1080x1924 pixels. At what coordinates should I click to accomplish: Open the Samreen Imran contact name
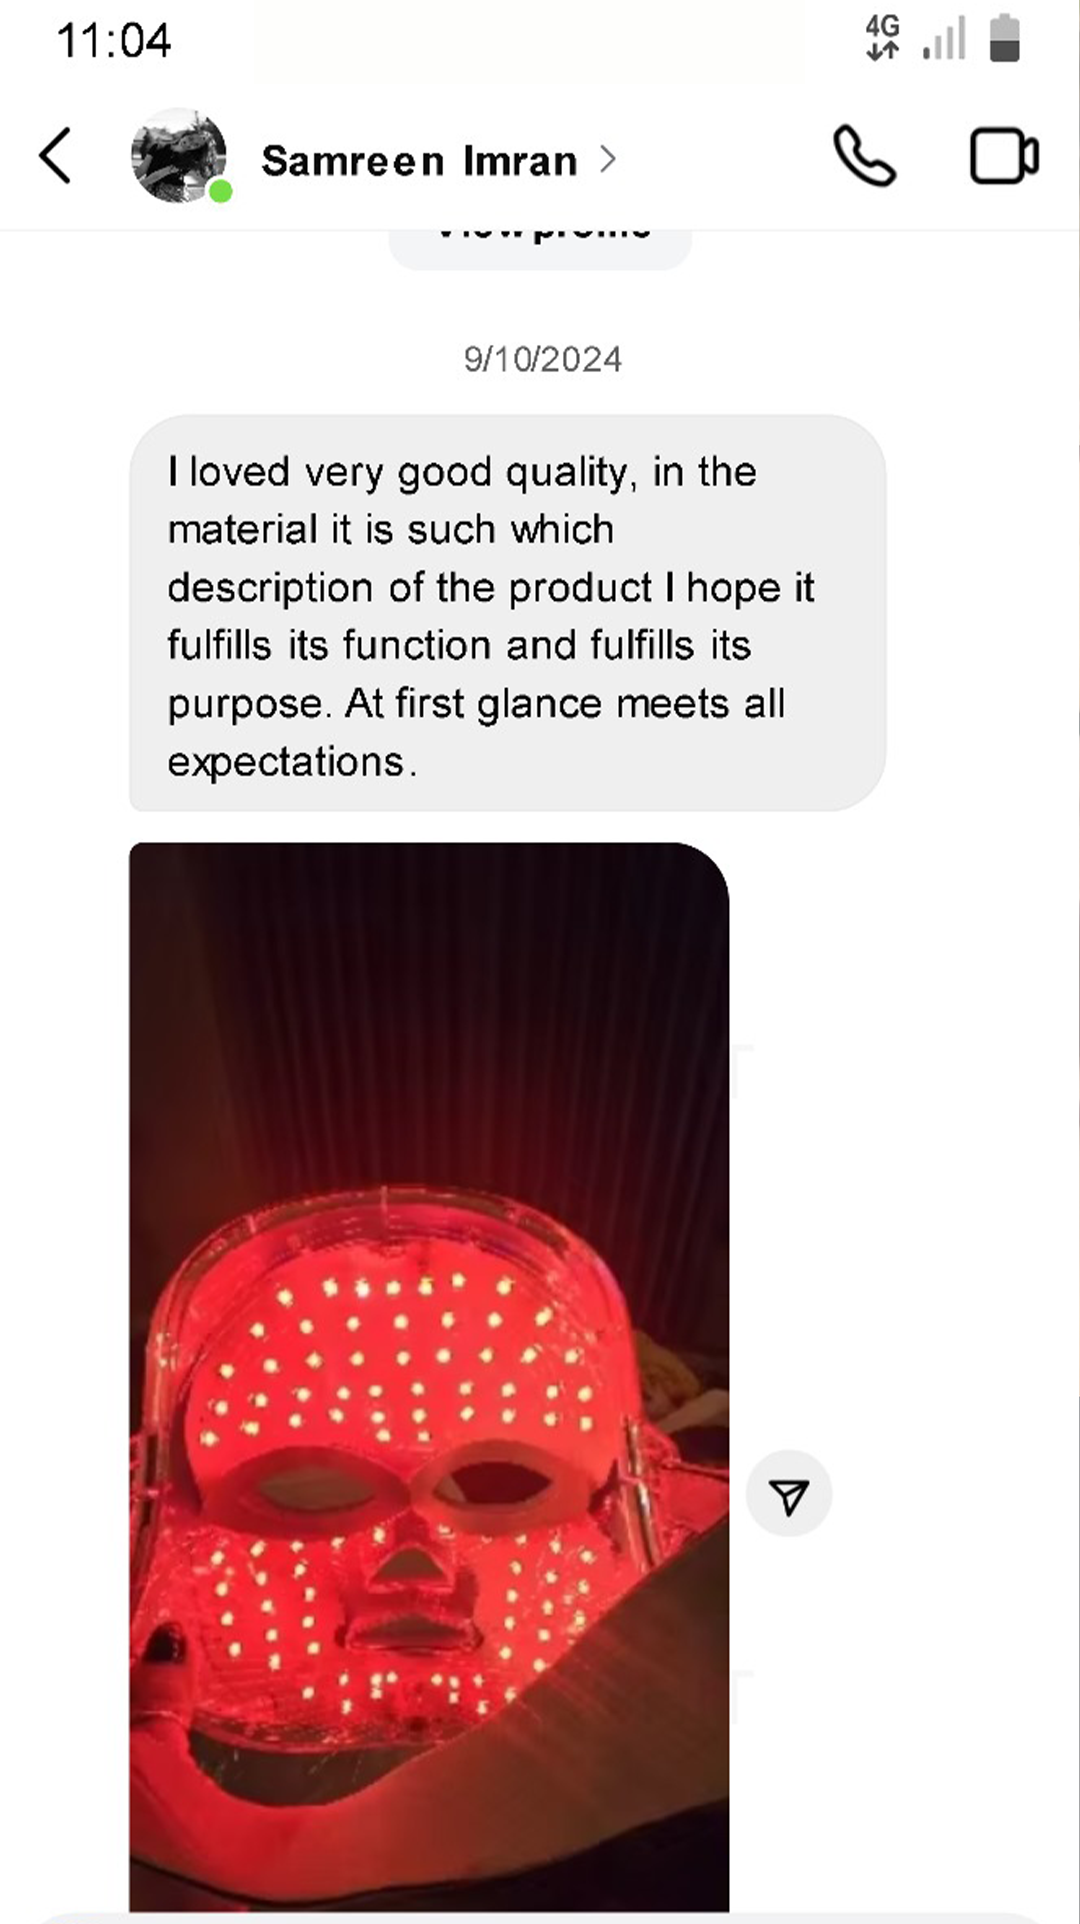pos(419,160)
